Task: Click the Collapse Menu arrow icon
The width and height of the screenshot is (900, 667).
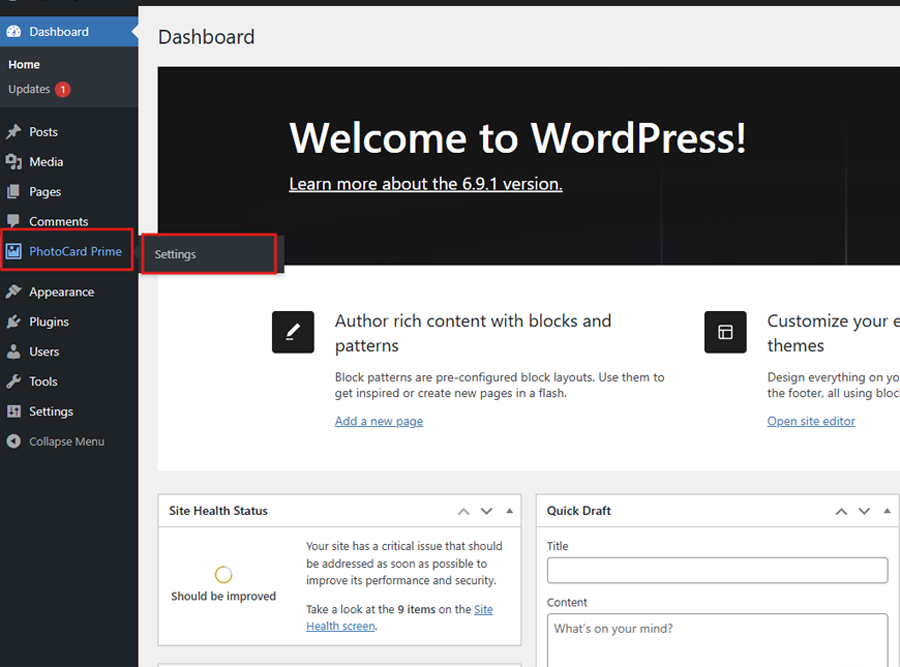Action: (14, 441)
